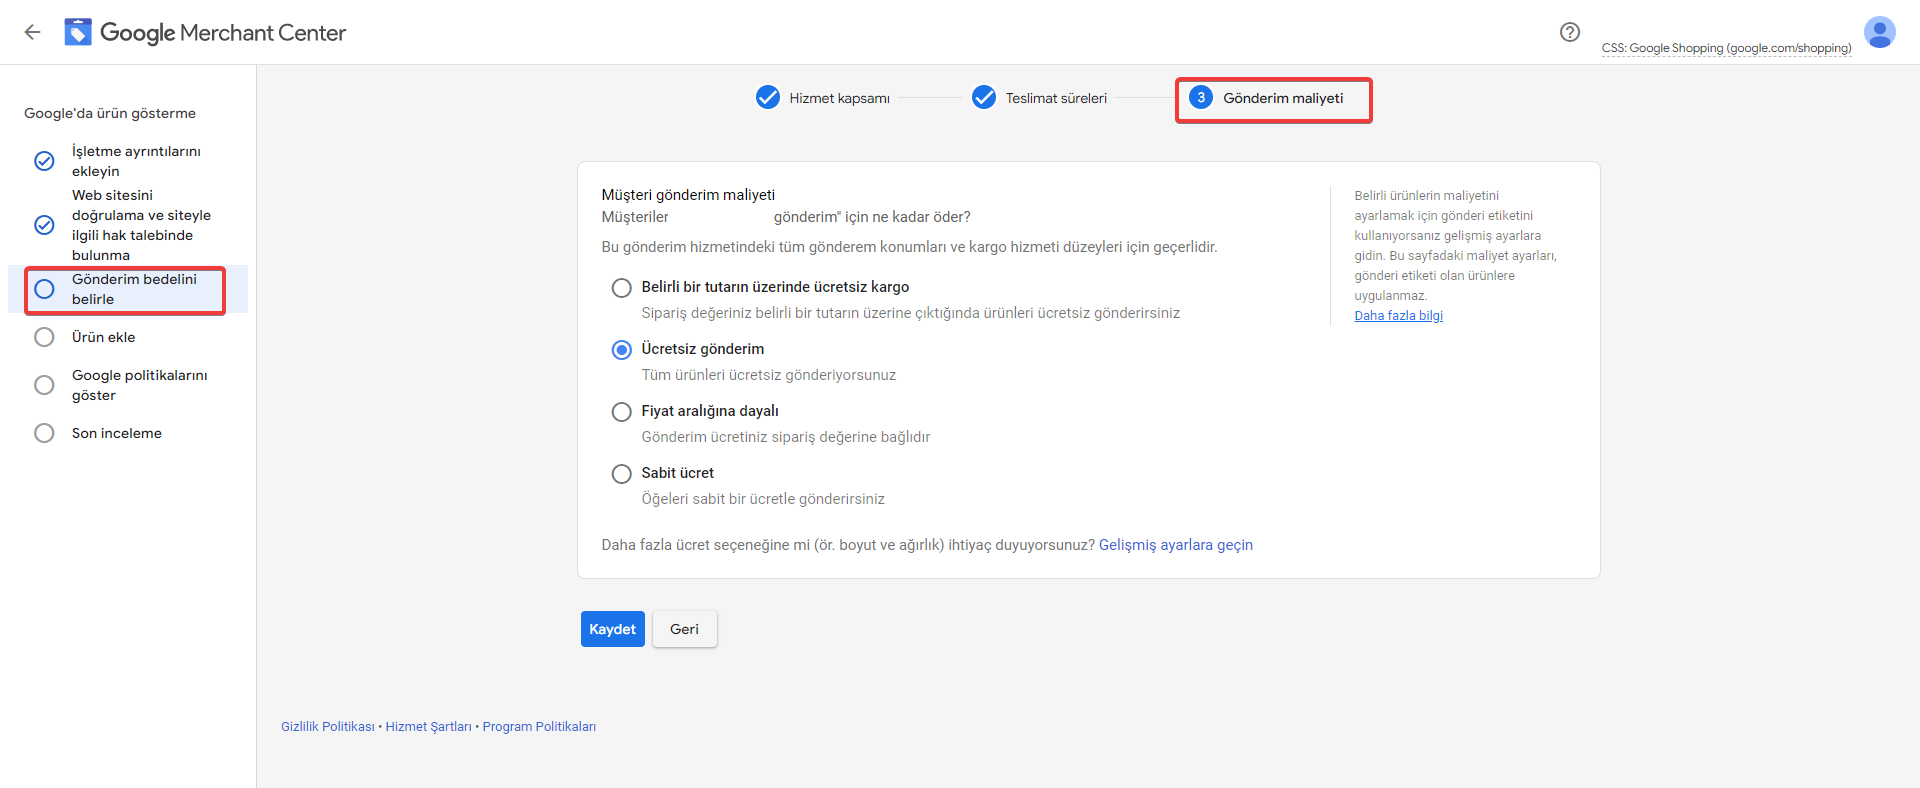Viewport: 1920px width, 788px height.
Task: Open Google politikalarını göster sidebar item
Action: [139, 385]
